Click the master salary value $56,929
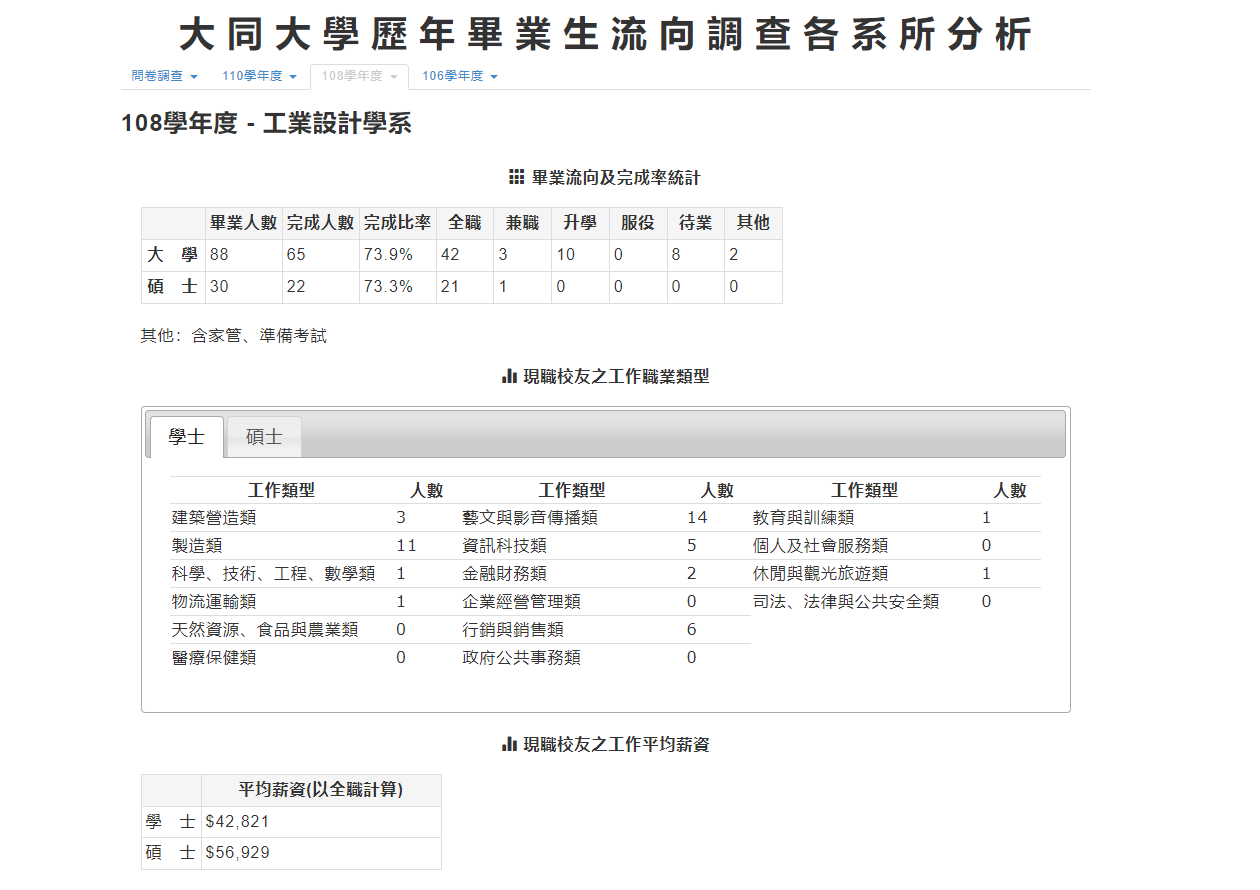The height and width of the screenshot is (890, 1260). tap(321, 854)
